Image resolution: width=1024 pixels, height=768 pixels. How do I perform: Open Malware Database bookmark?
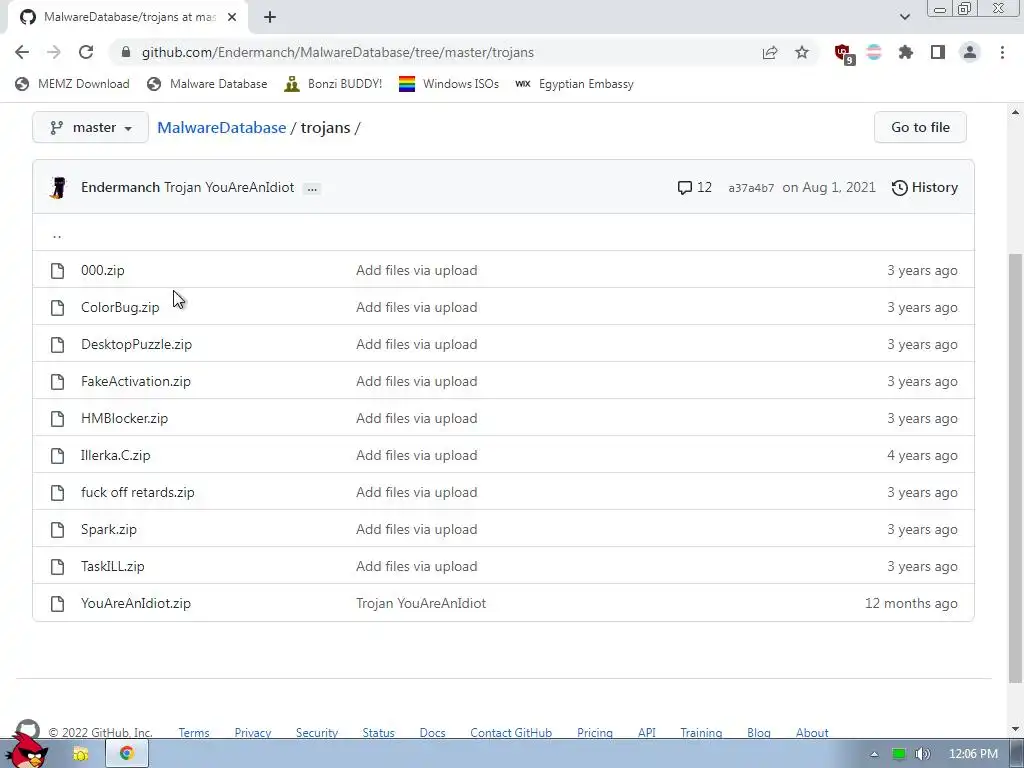coord(207,84)
